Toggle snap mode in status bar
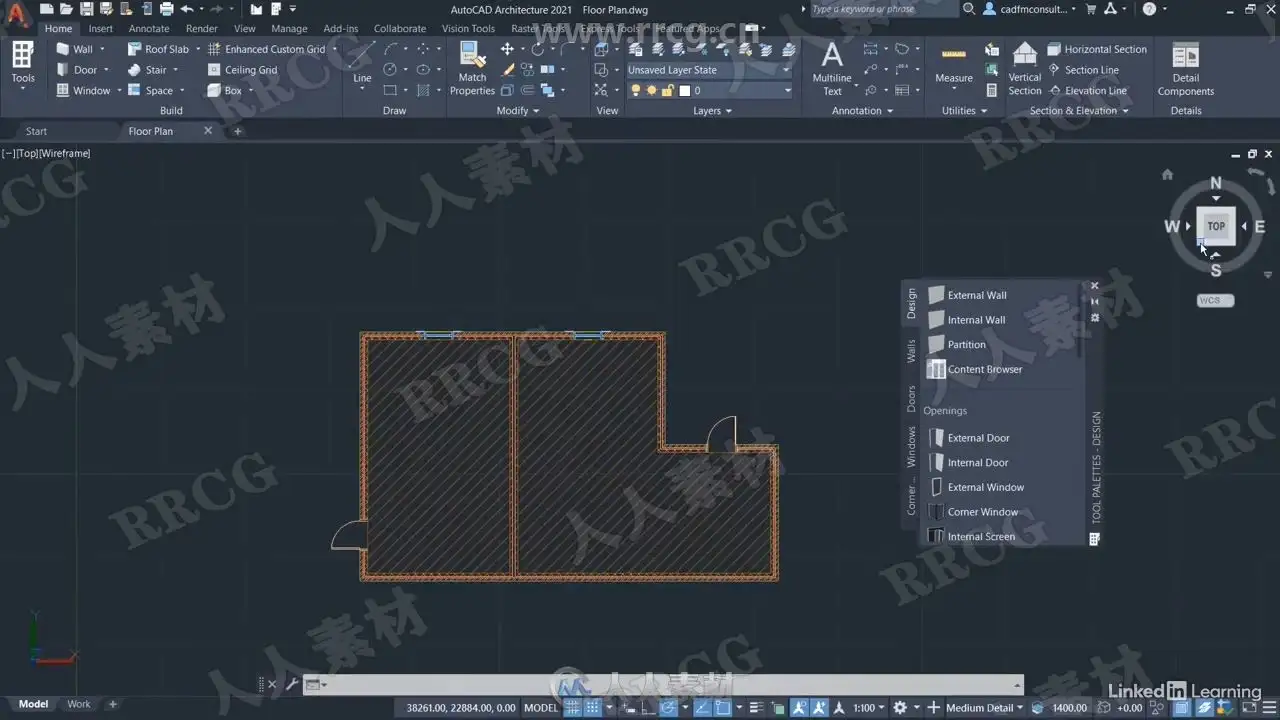 594,707
